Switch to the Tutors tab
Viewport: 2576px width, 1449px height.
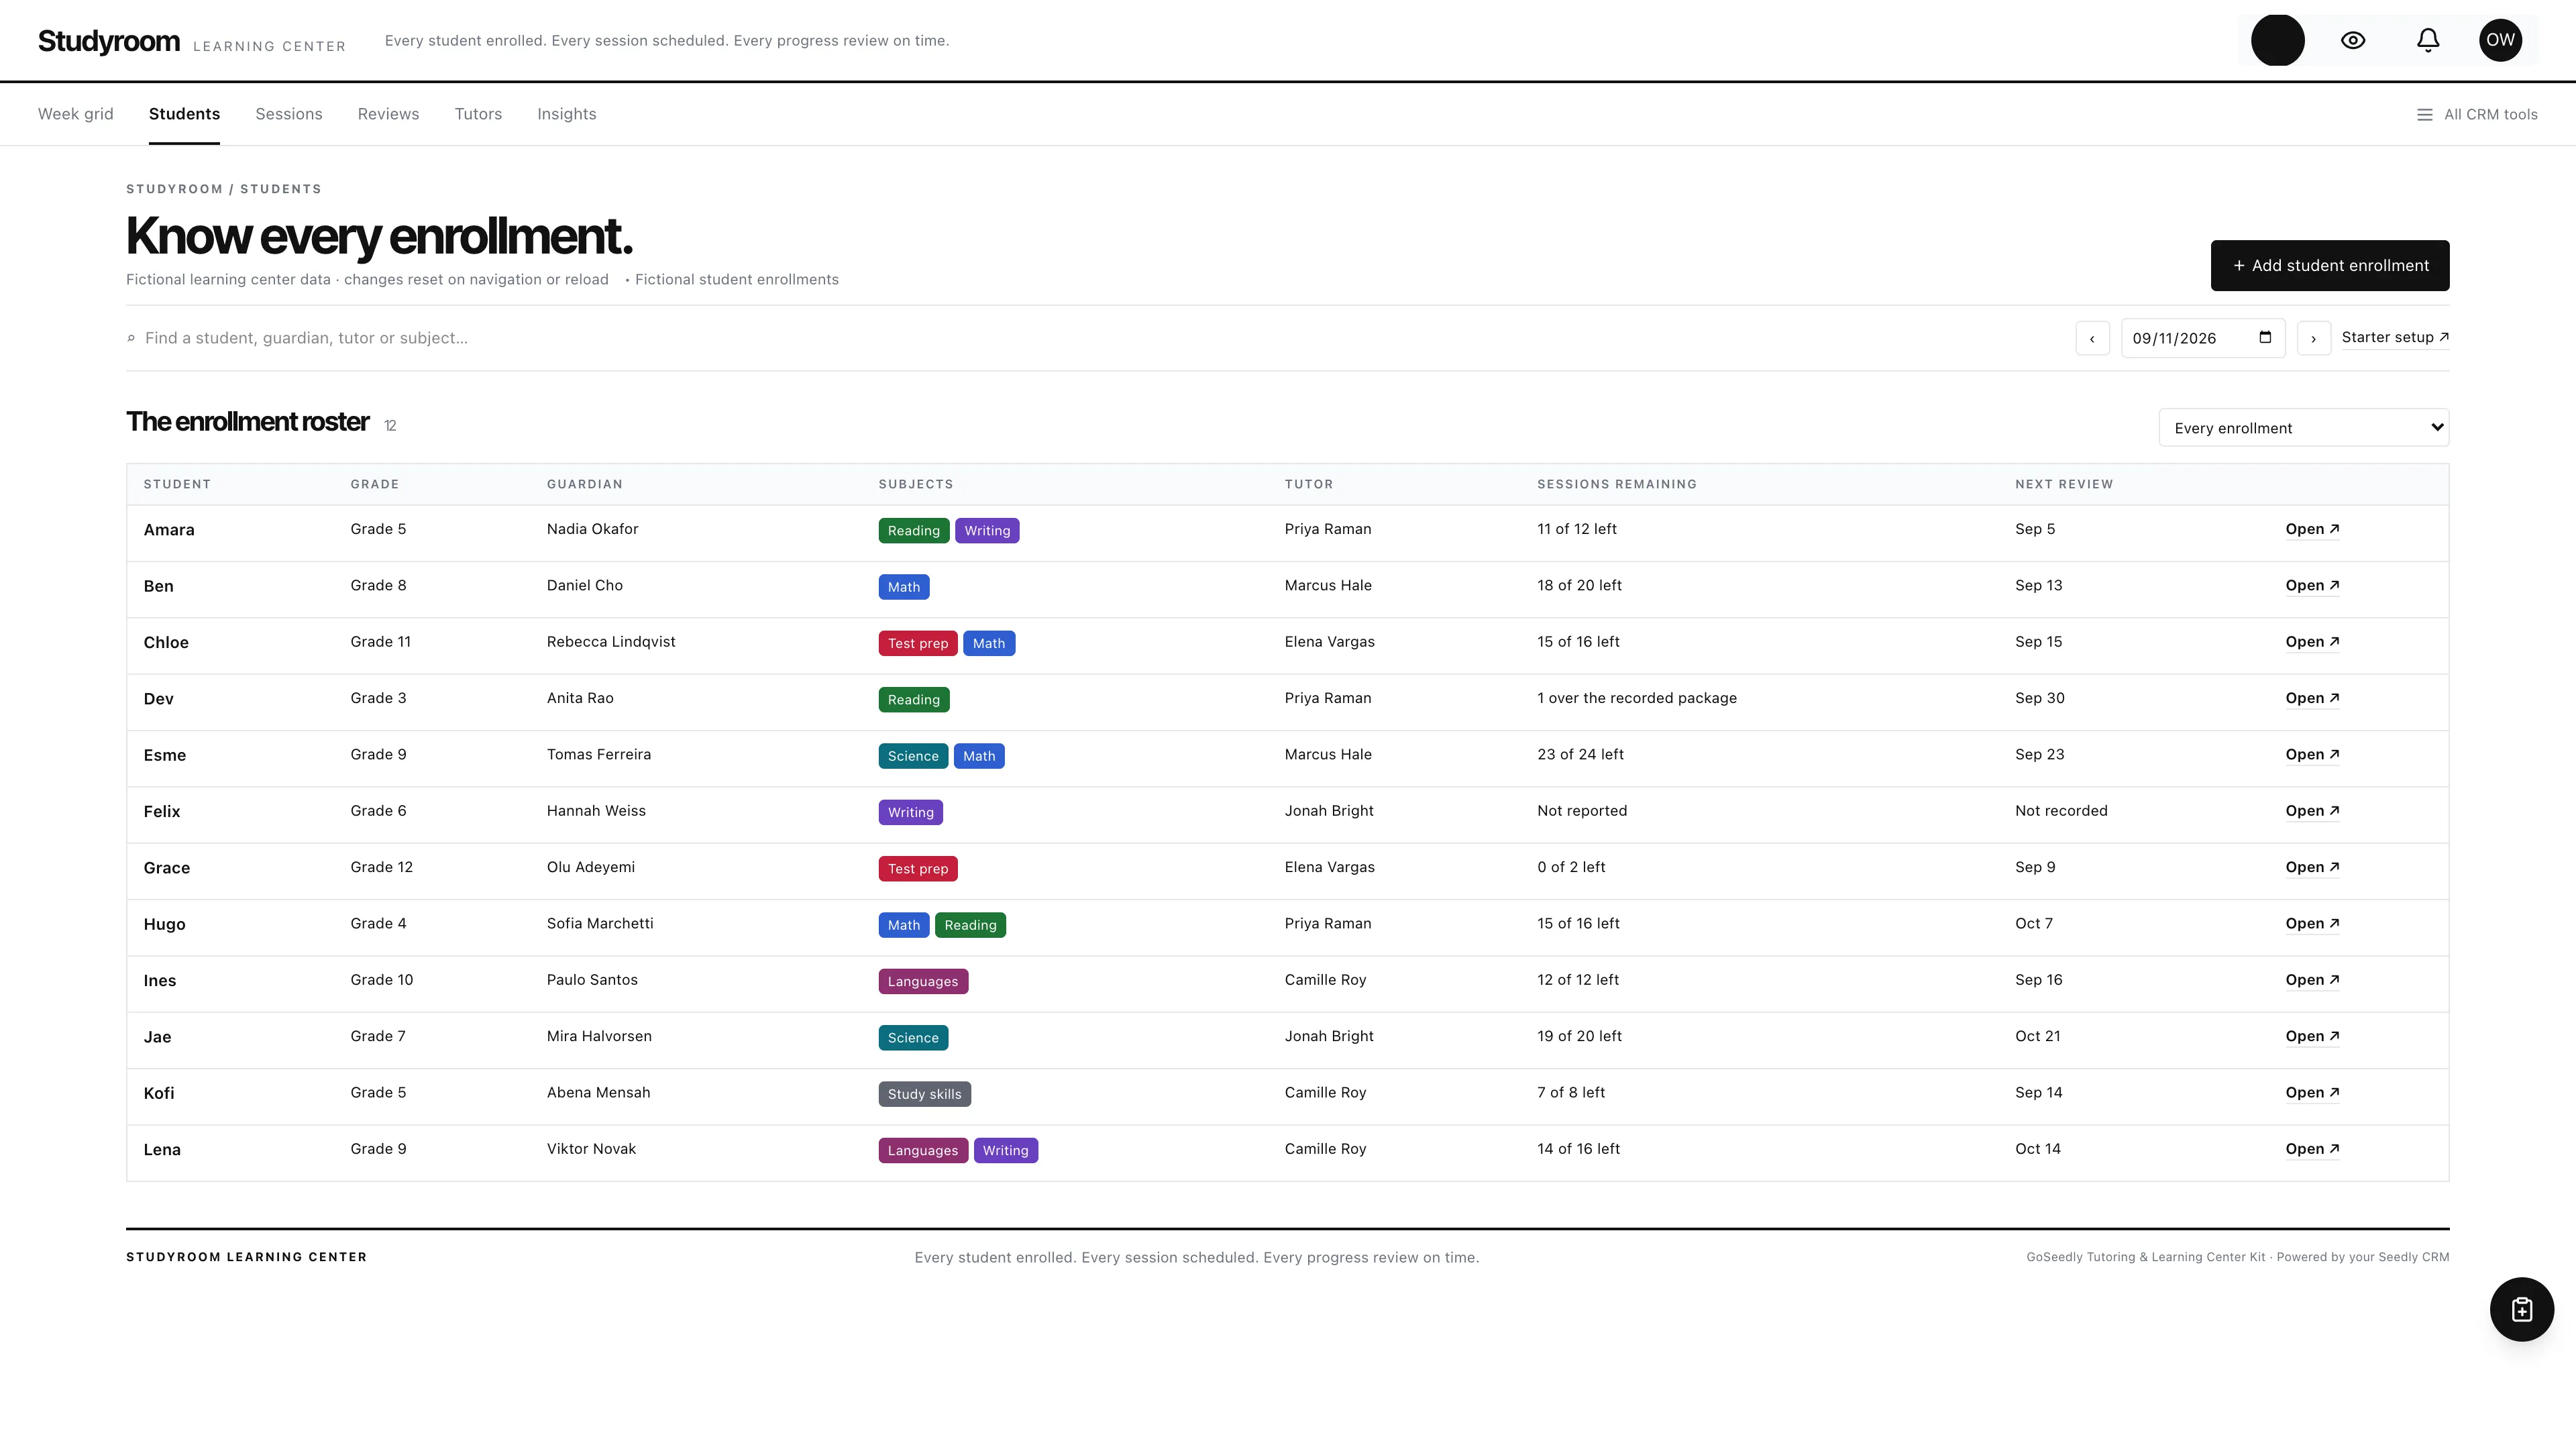click(x=478, y=114)
